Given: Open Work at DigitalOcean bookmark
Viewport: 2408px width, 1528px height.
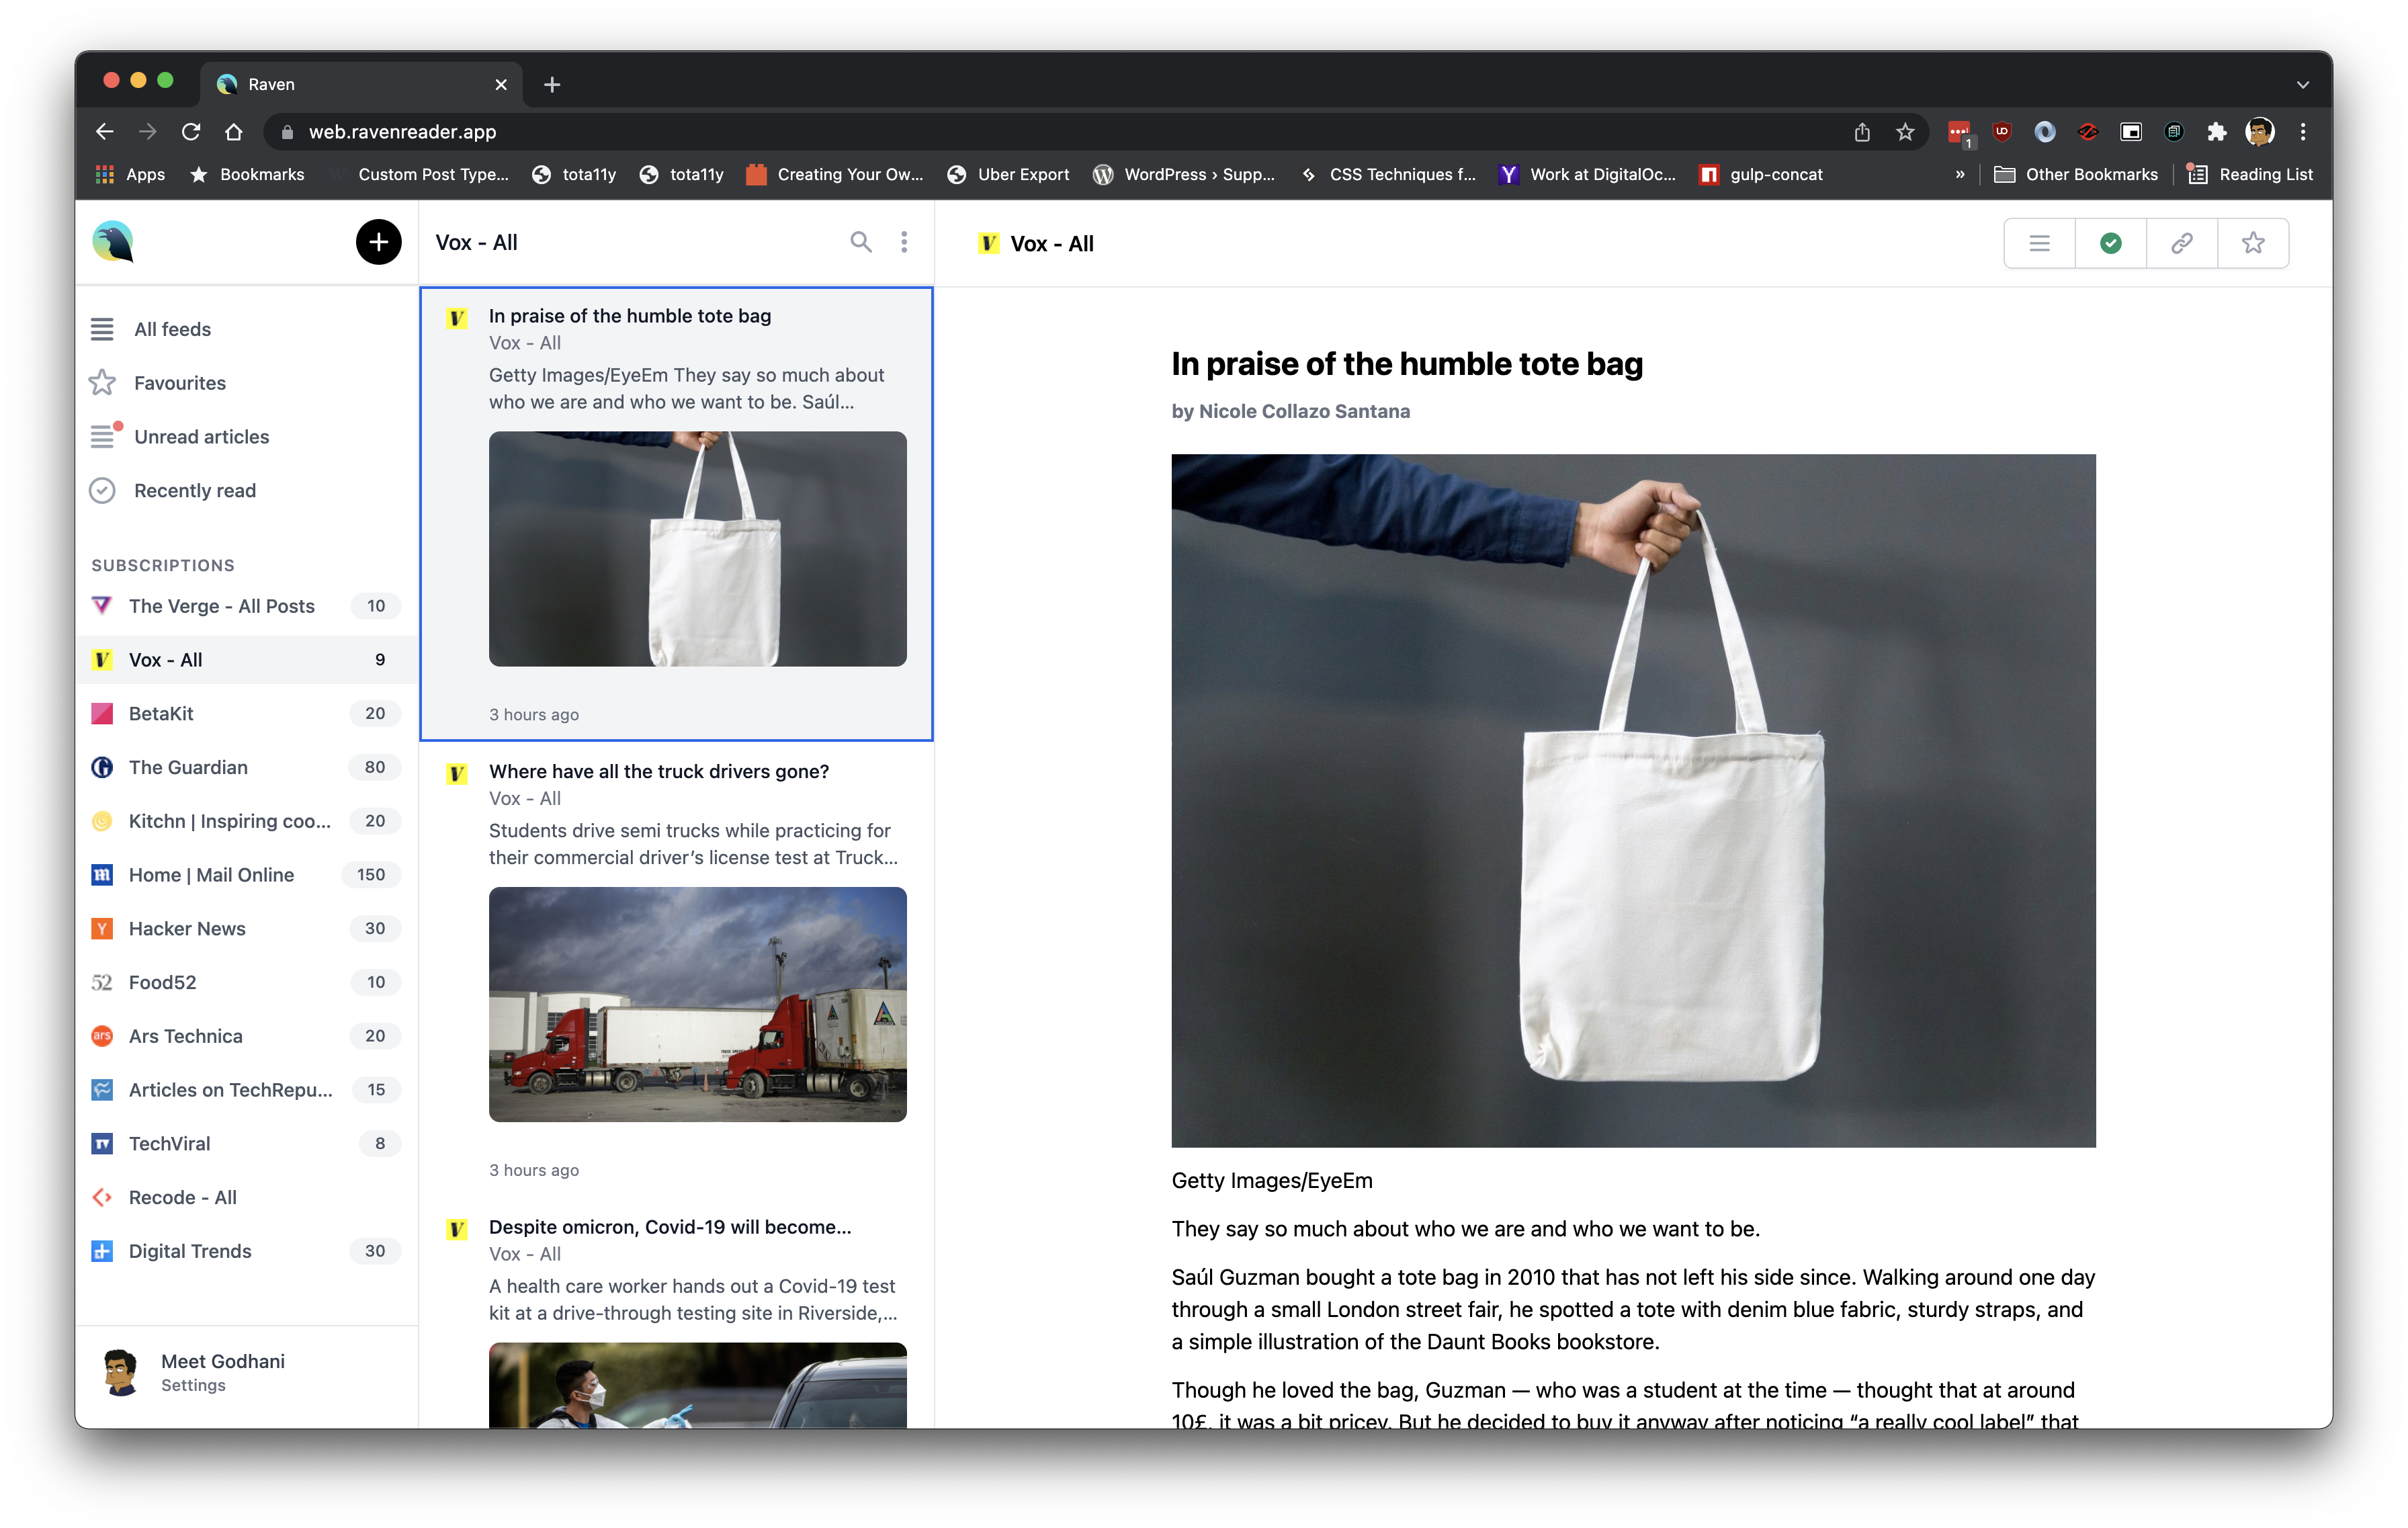Looking at the screenshot, I should pos(1587,175).
